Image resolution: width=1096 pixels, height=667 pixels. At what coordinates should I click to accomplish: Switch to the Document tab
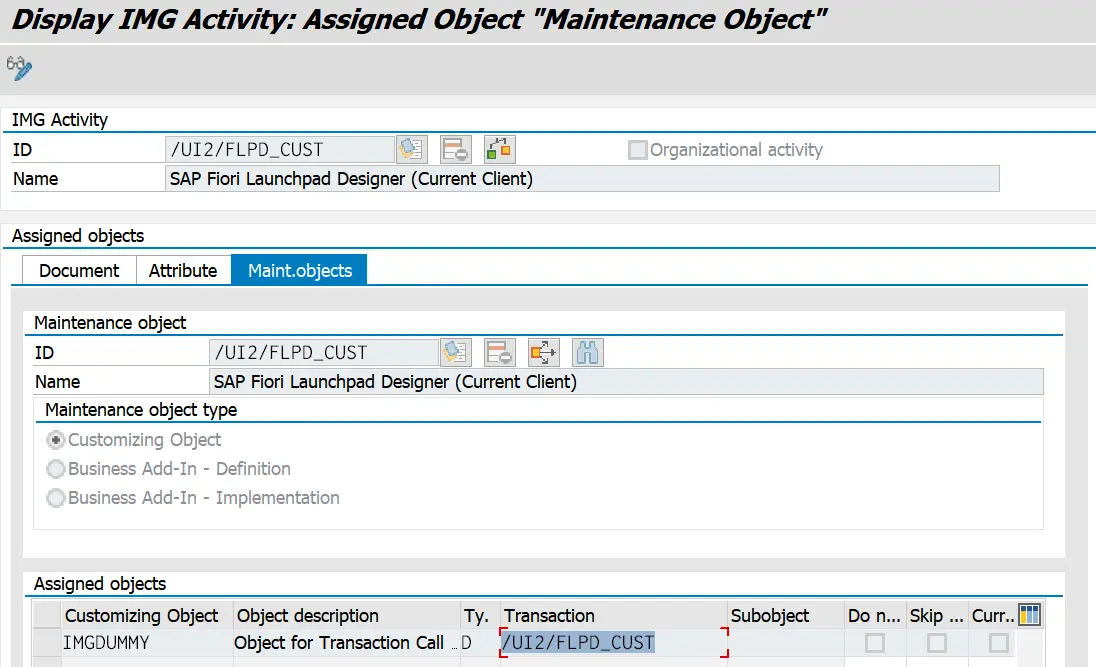[x=79, y=271]
